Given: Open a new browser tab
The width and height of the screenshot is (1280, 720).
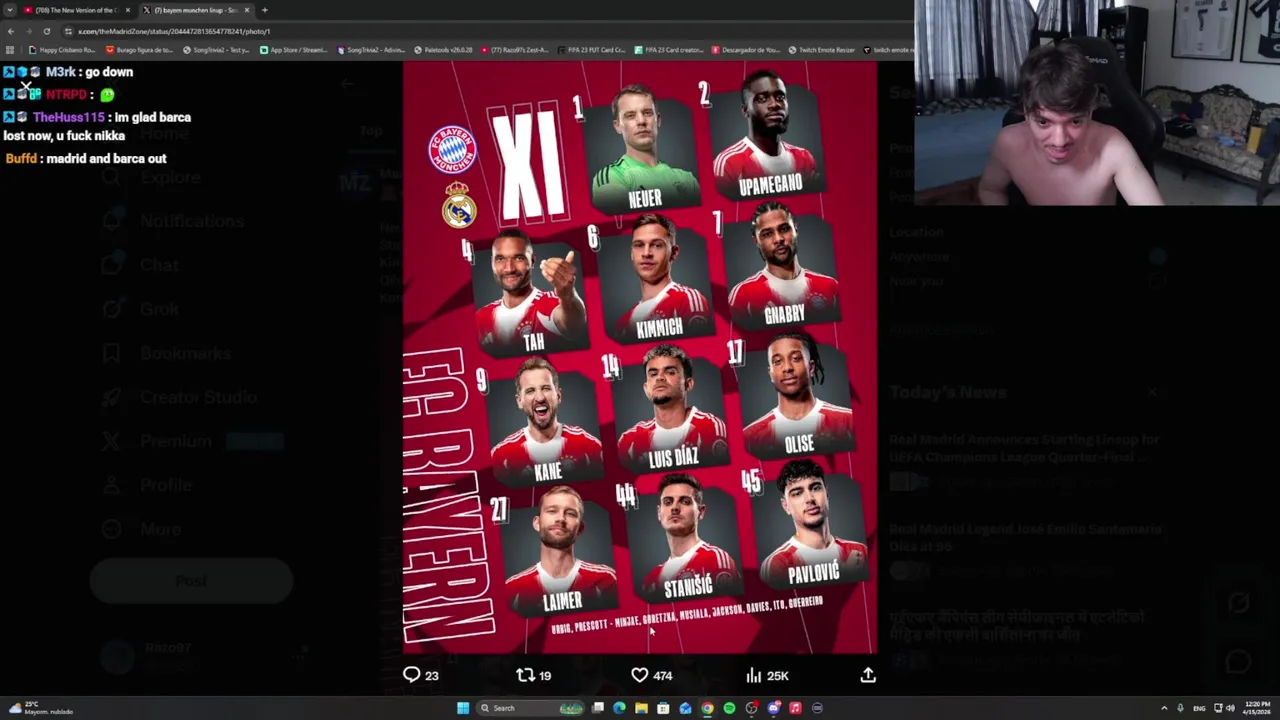Looking at the screenshot, I should coord(264,10).
